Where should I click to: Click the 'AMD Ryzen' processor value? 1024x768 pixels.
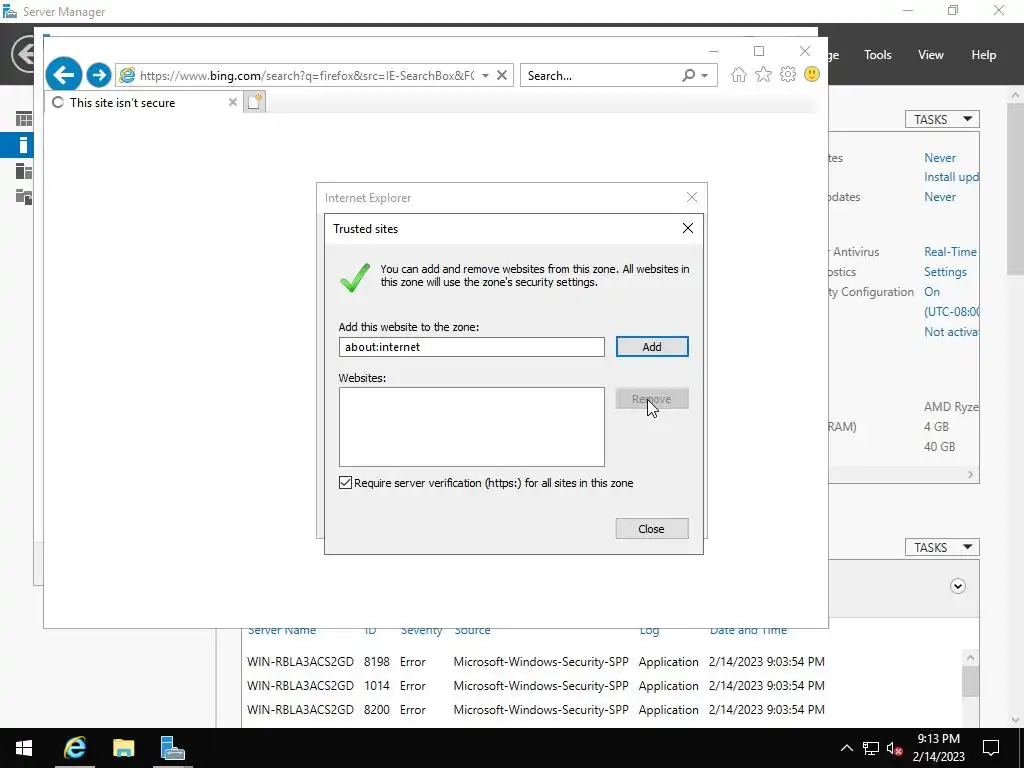(951, 406)
